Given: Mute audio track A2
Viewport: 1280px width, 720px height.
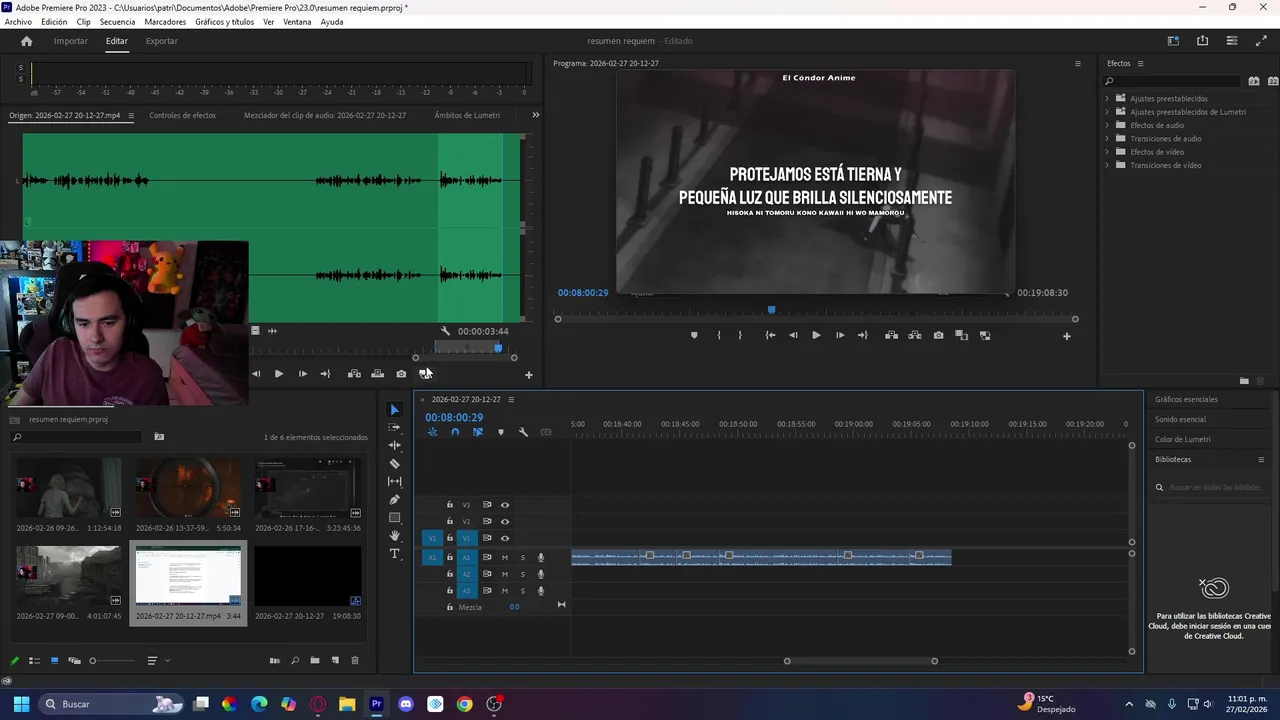Looking at the screenshot, I should tap(505, 574).
